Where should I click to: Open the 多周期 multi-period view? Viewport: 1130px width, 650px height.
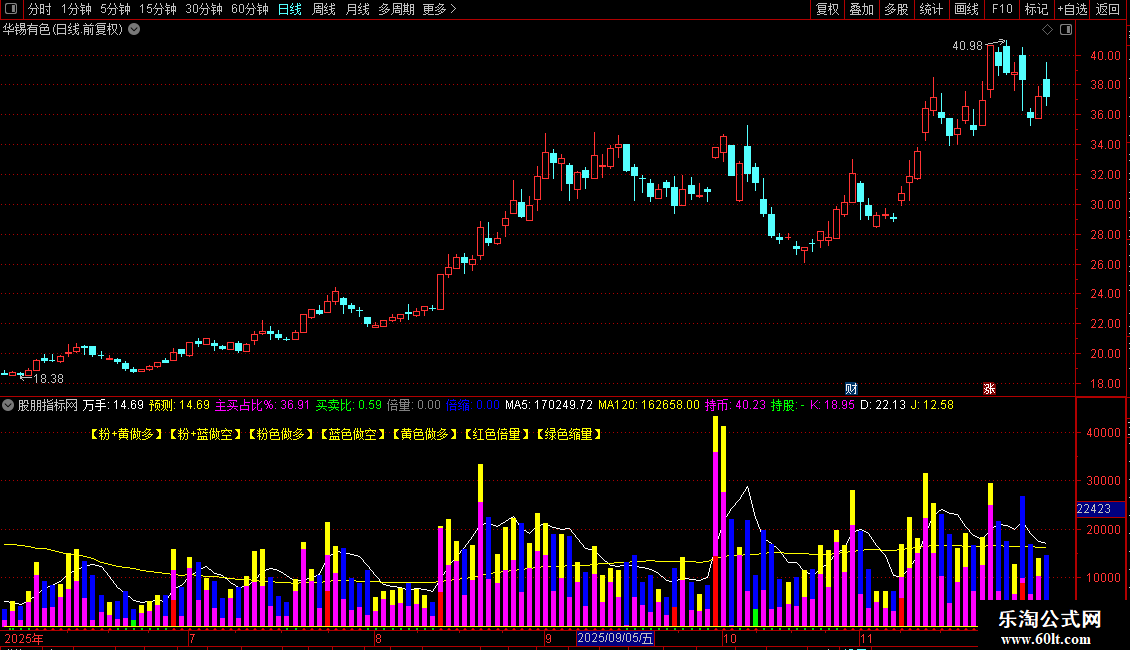pos(396,9)
